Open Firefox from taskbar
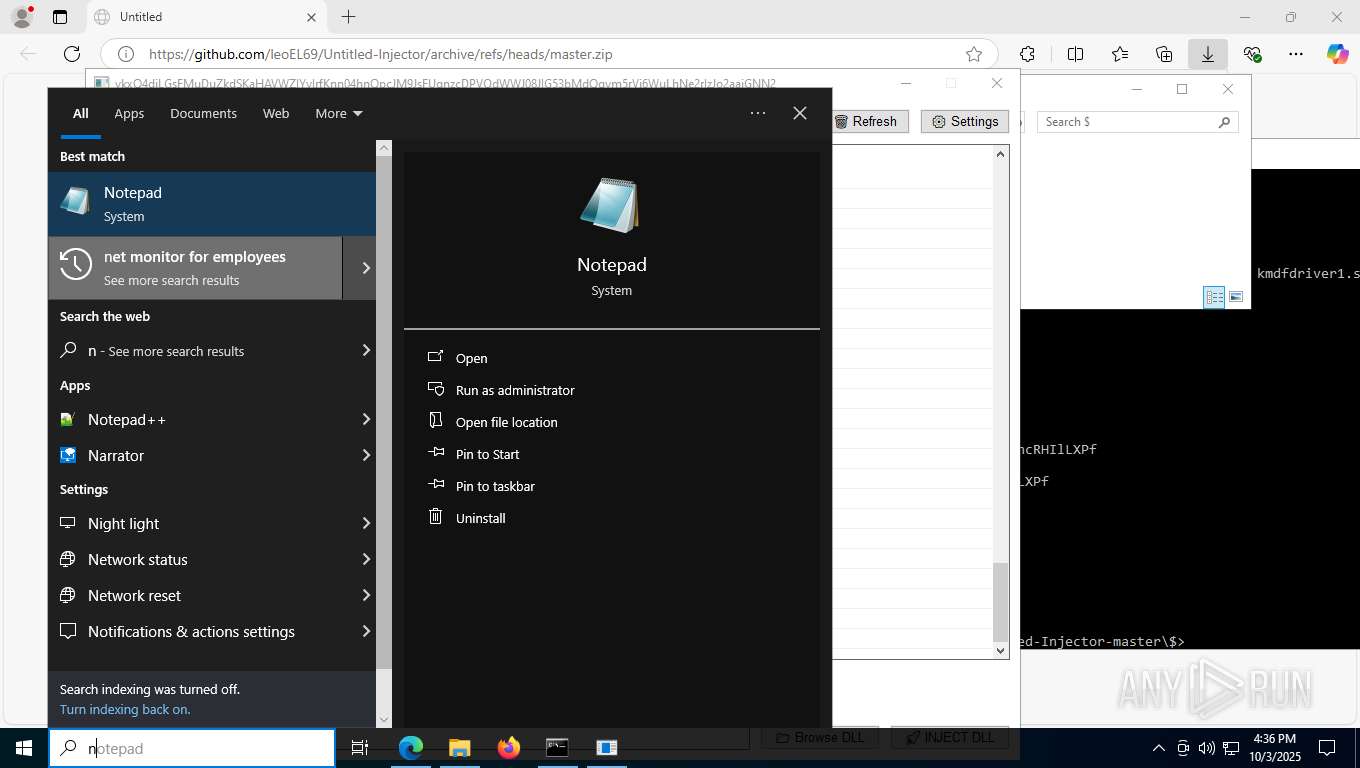 click(x=508, y=748)
